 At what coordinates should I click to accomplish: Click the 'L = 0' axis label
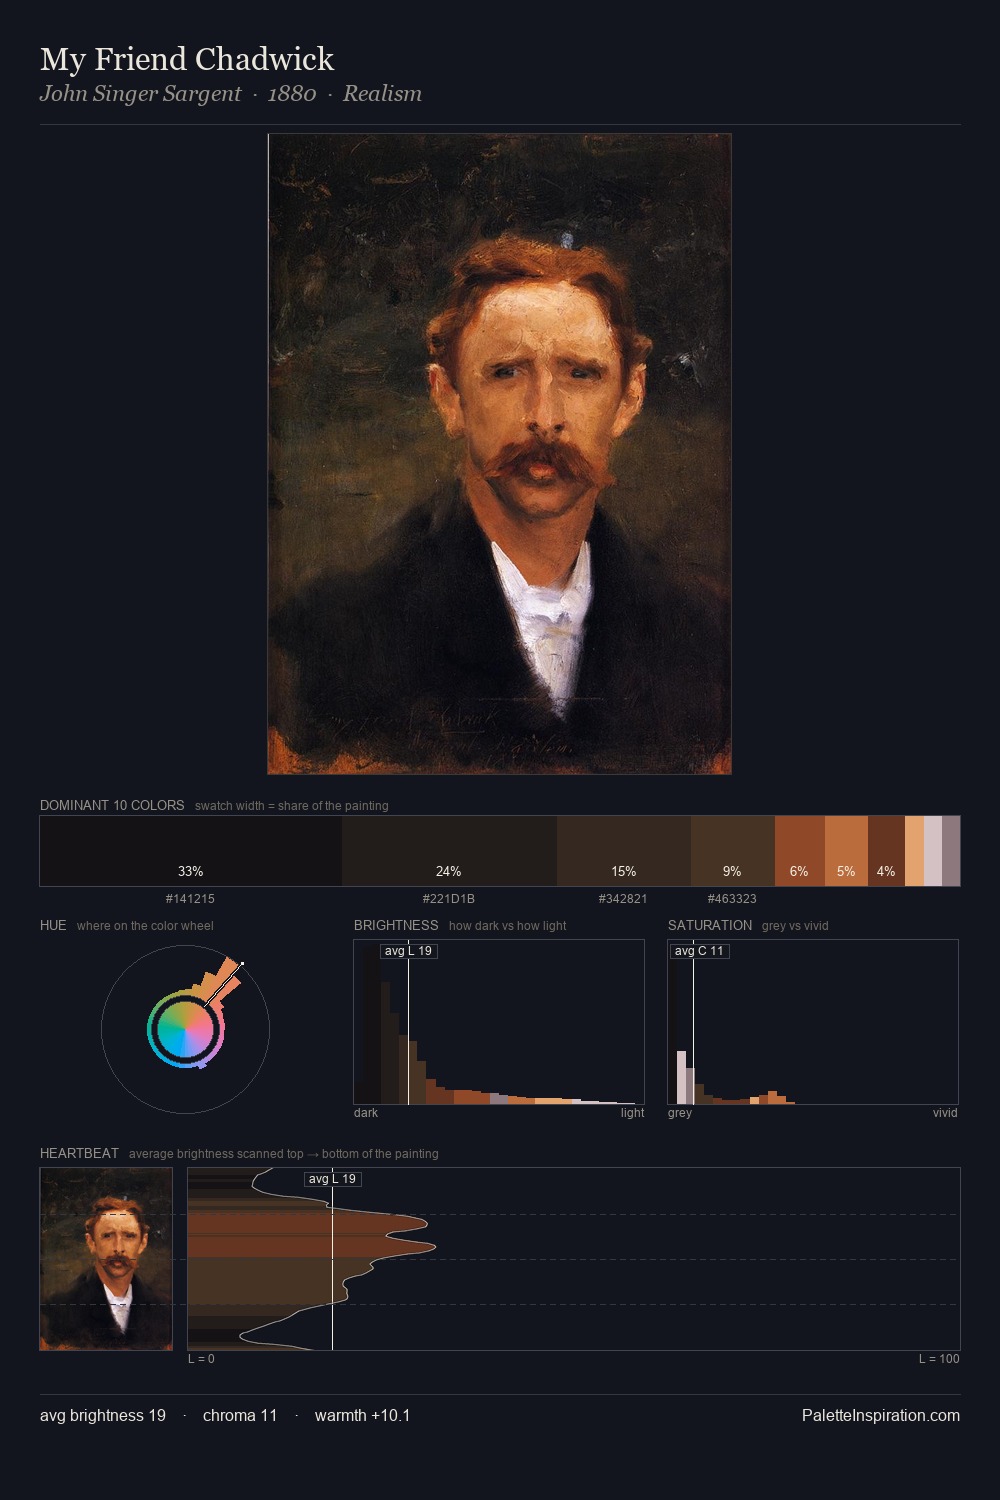click(201, 1359)
